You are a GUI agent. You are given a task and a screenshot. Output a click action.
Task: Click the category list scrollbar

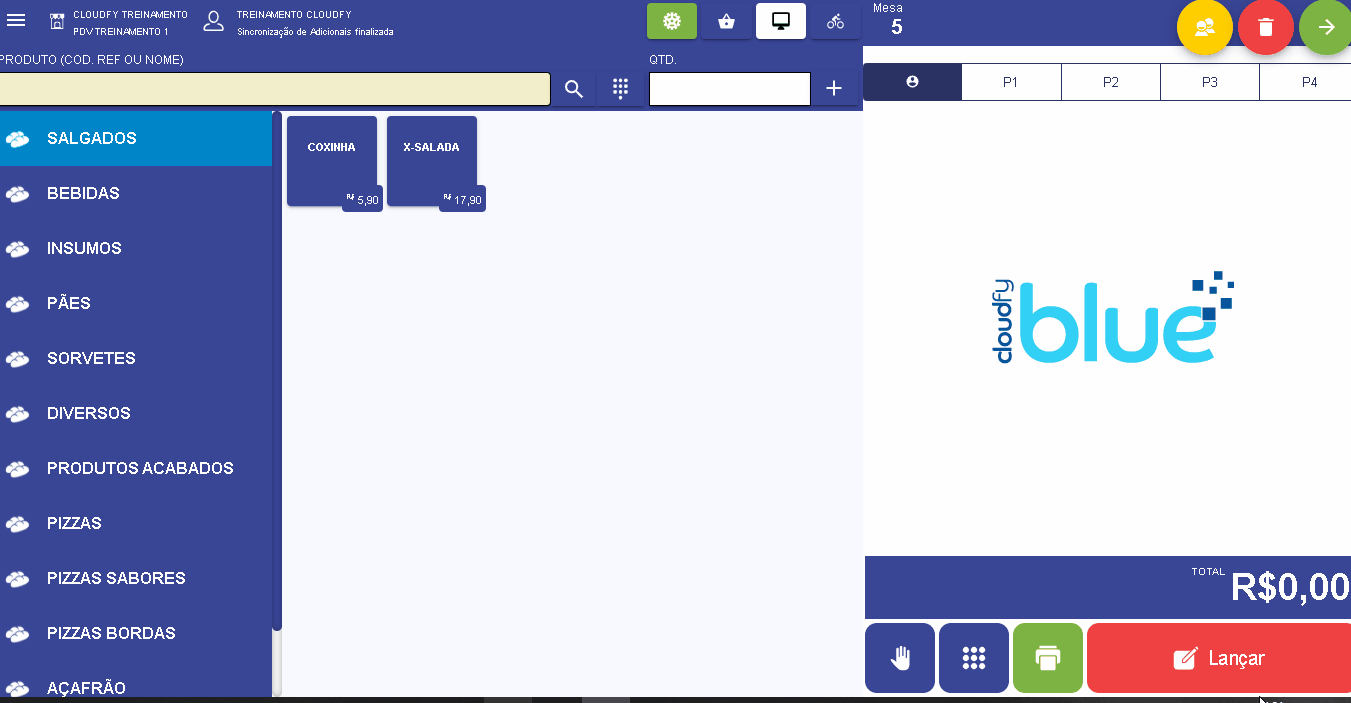click(x=277, y=371)
